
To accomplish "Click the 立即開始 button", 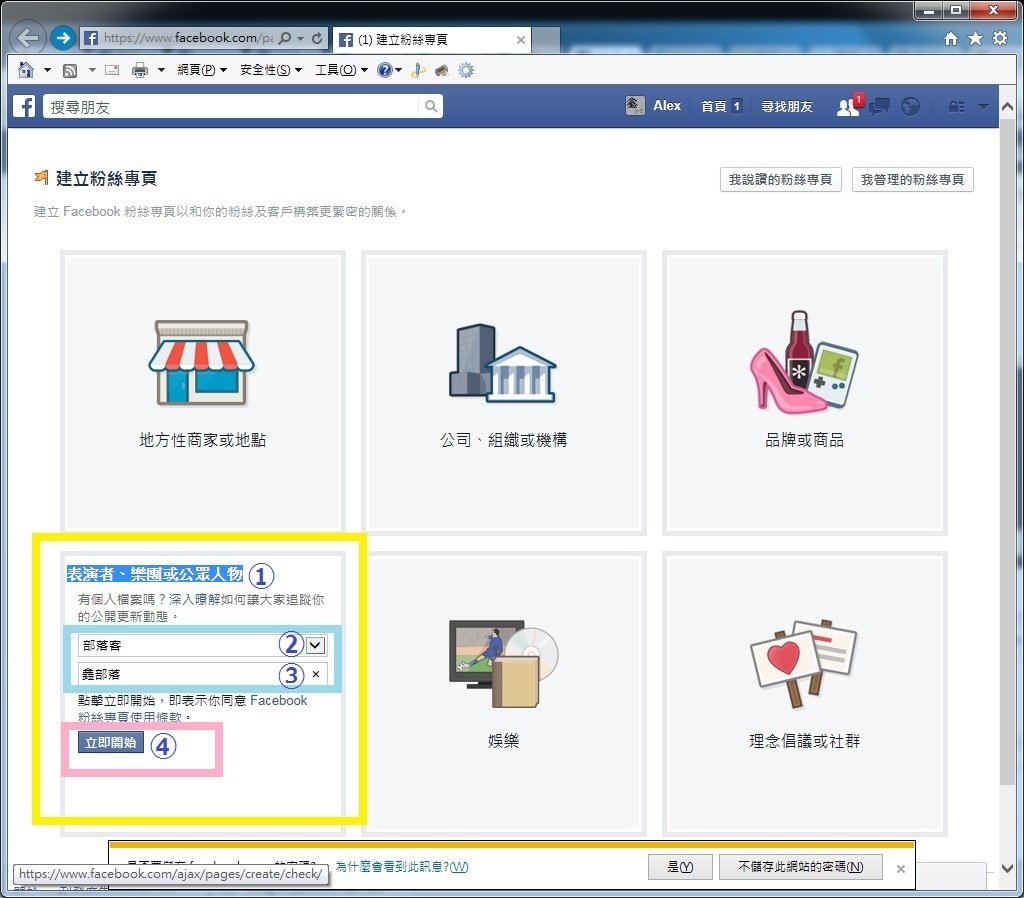I will [x=110, y=743].
